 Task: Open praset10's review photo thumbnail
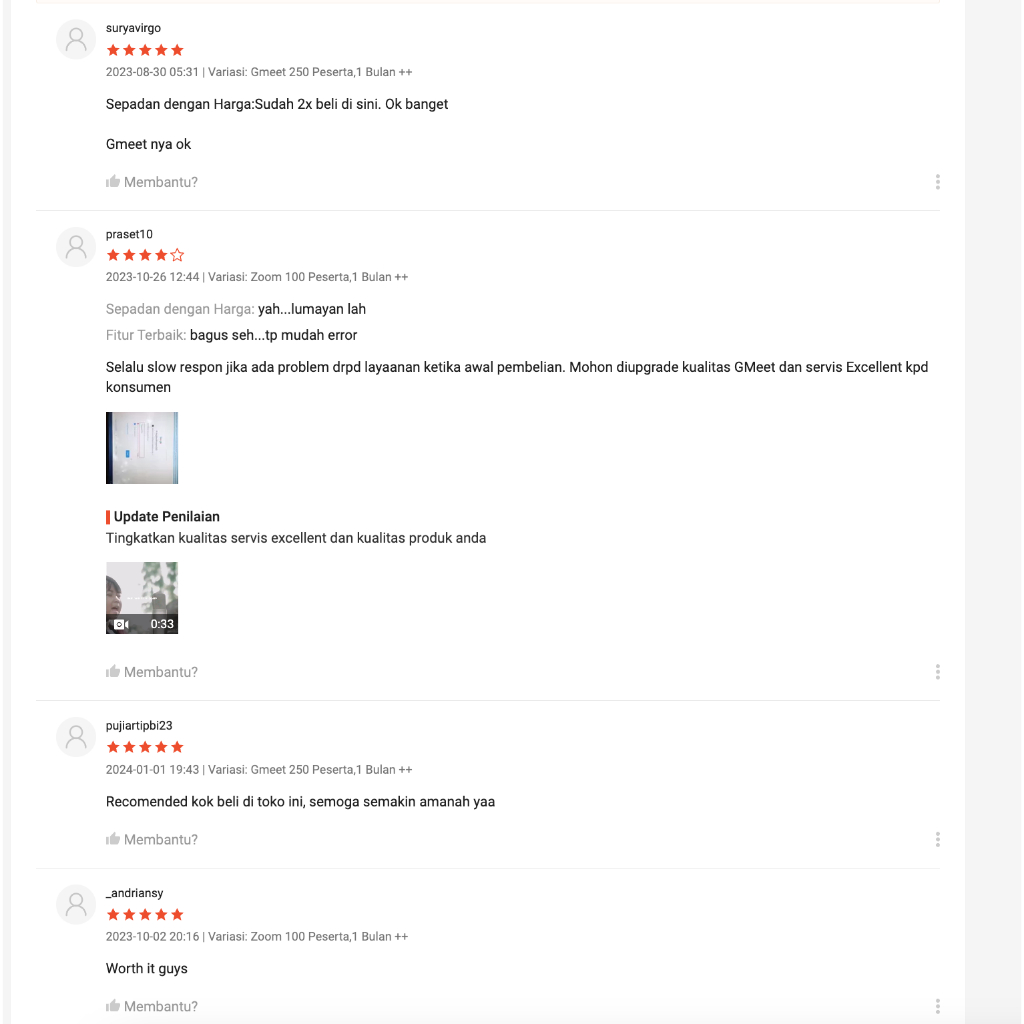coord(142,448)
